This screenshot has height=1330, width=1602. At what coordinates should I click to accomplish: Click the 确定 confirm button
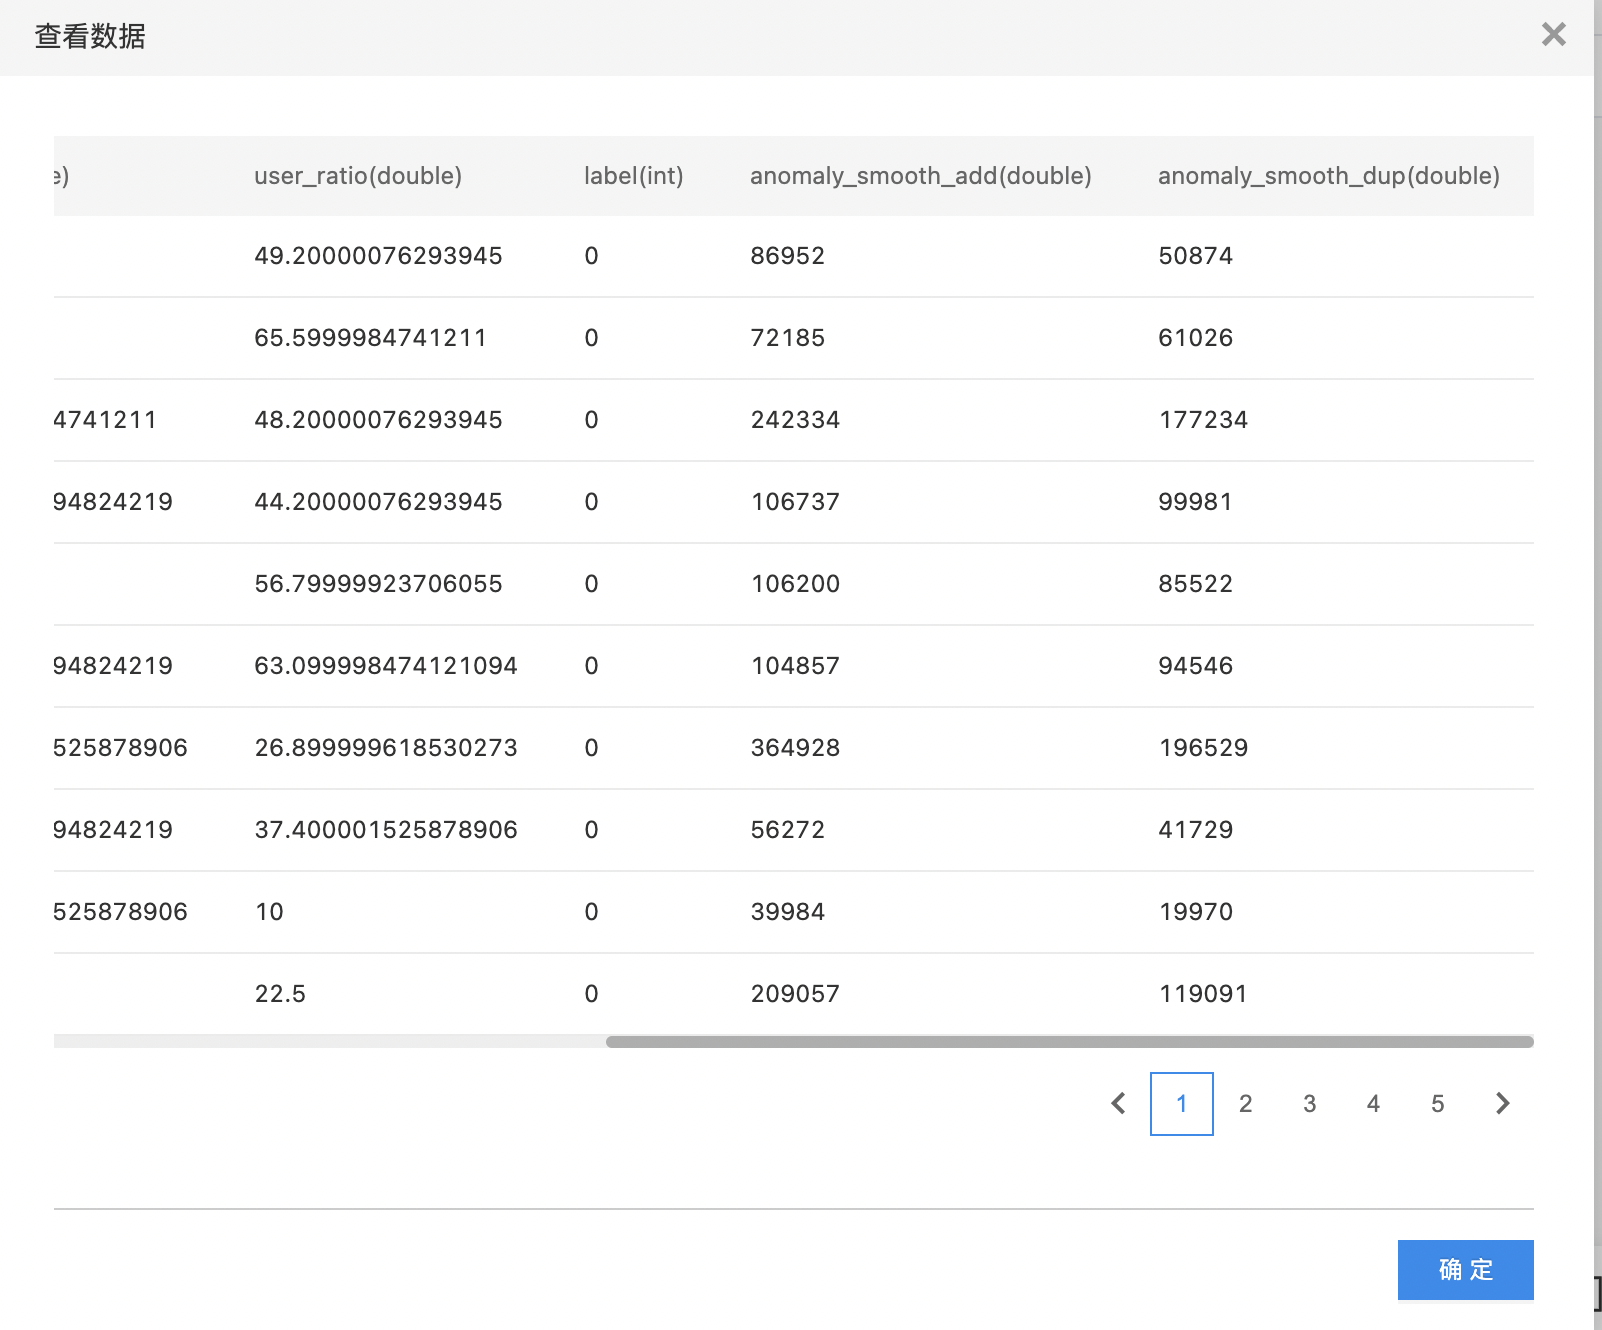pos(1465,1269)
